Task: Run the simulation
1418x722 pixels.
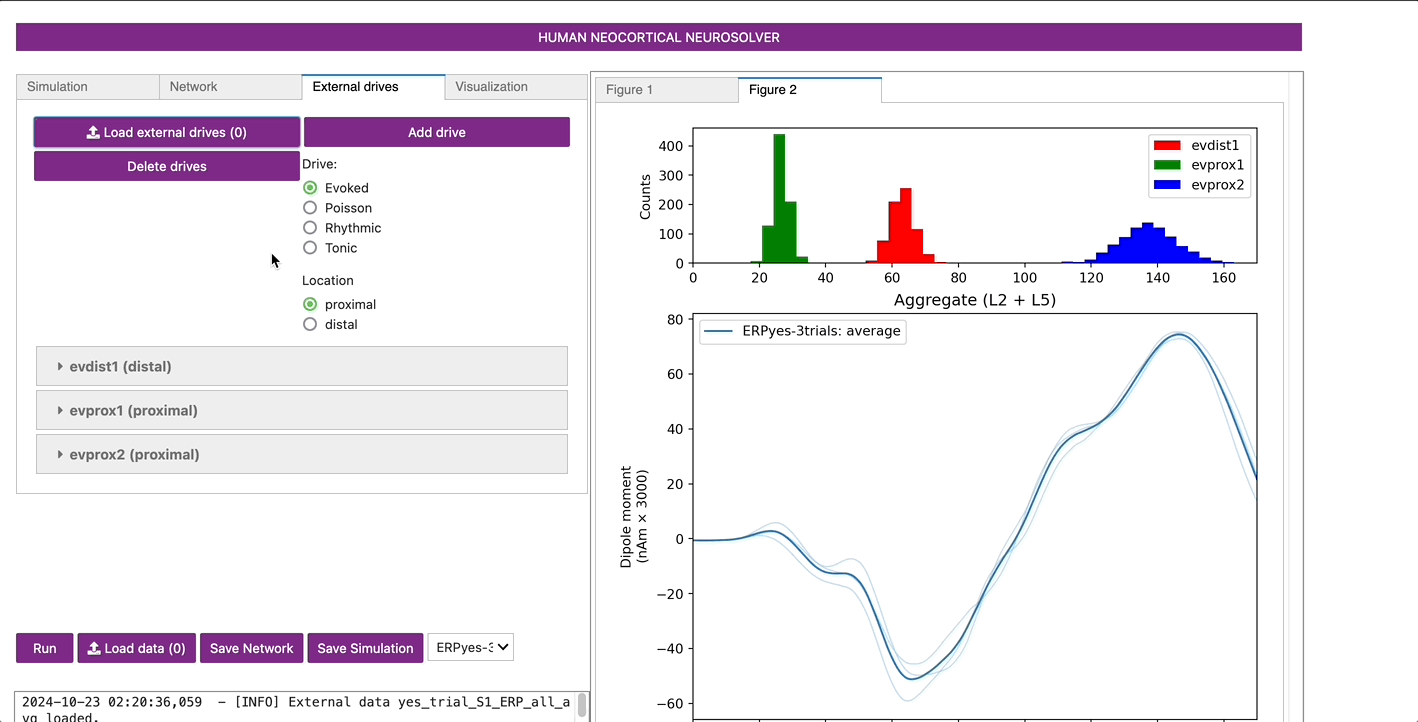Action: pyautogui.click(x=44, y=648)
